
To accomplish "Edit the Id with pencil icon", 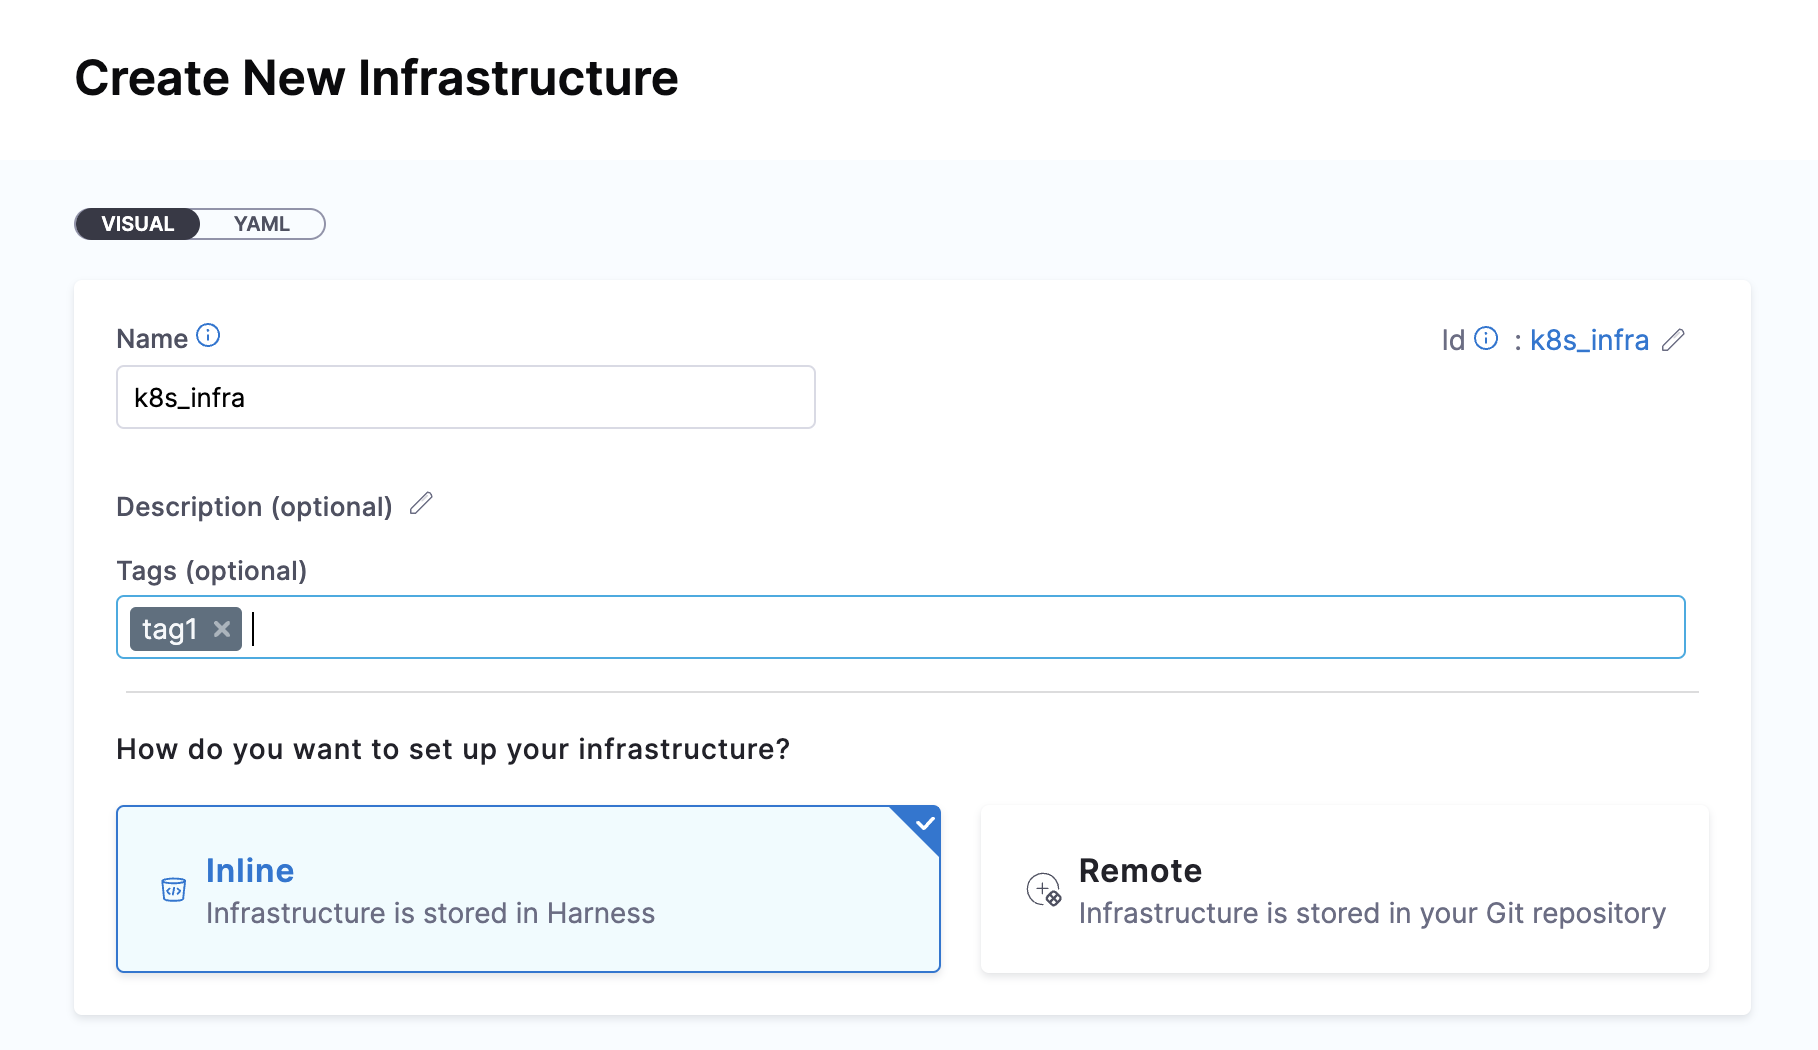I will [1673, 340].
